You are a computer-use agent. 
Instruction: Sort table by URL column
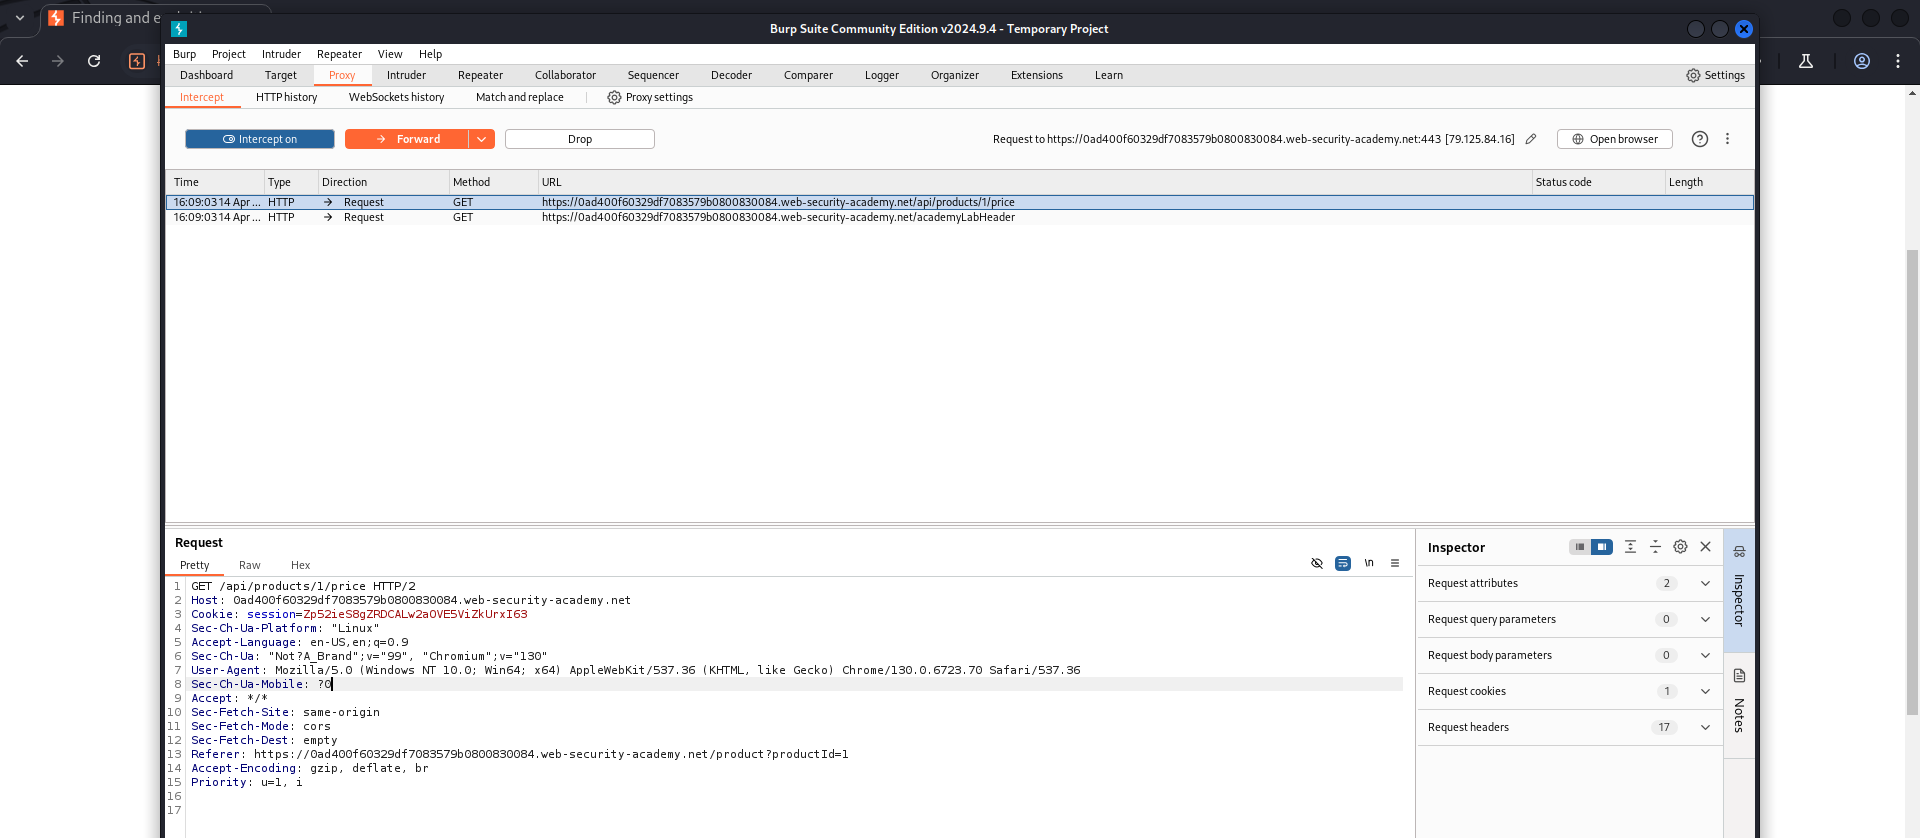point(1034,182)
